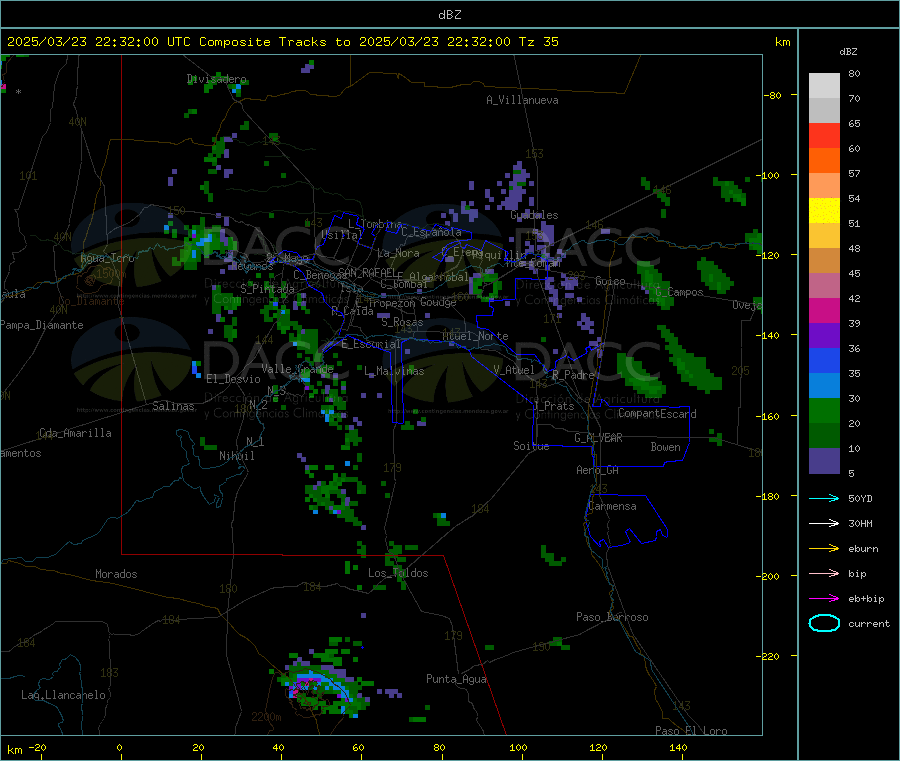900x761 pixels.
Task: Select the magenta 42 dBZ legend color
Action: (824, 310)
